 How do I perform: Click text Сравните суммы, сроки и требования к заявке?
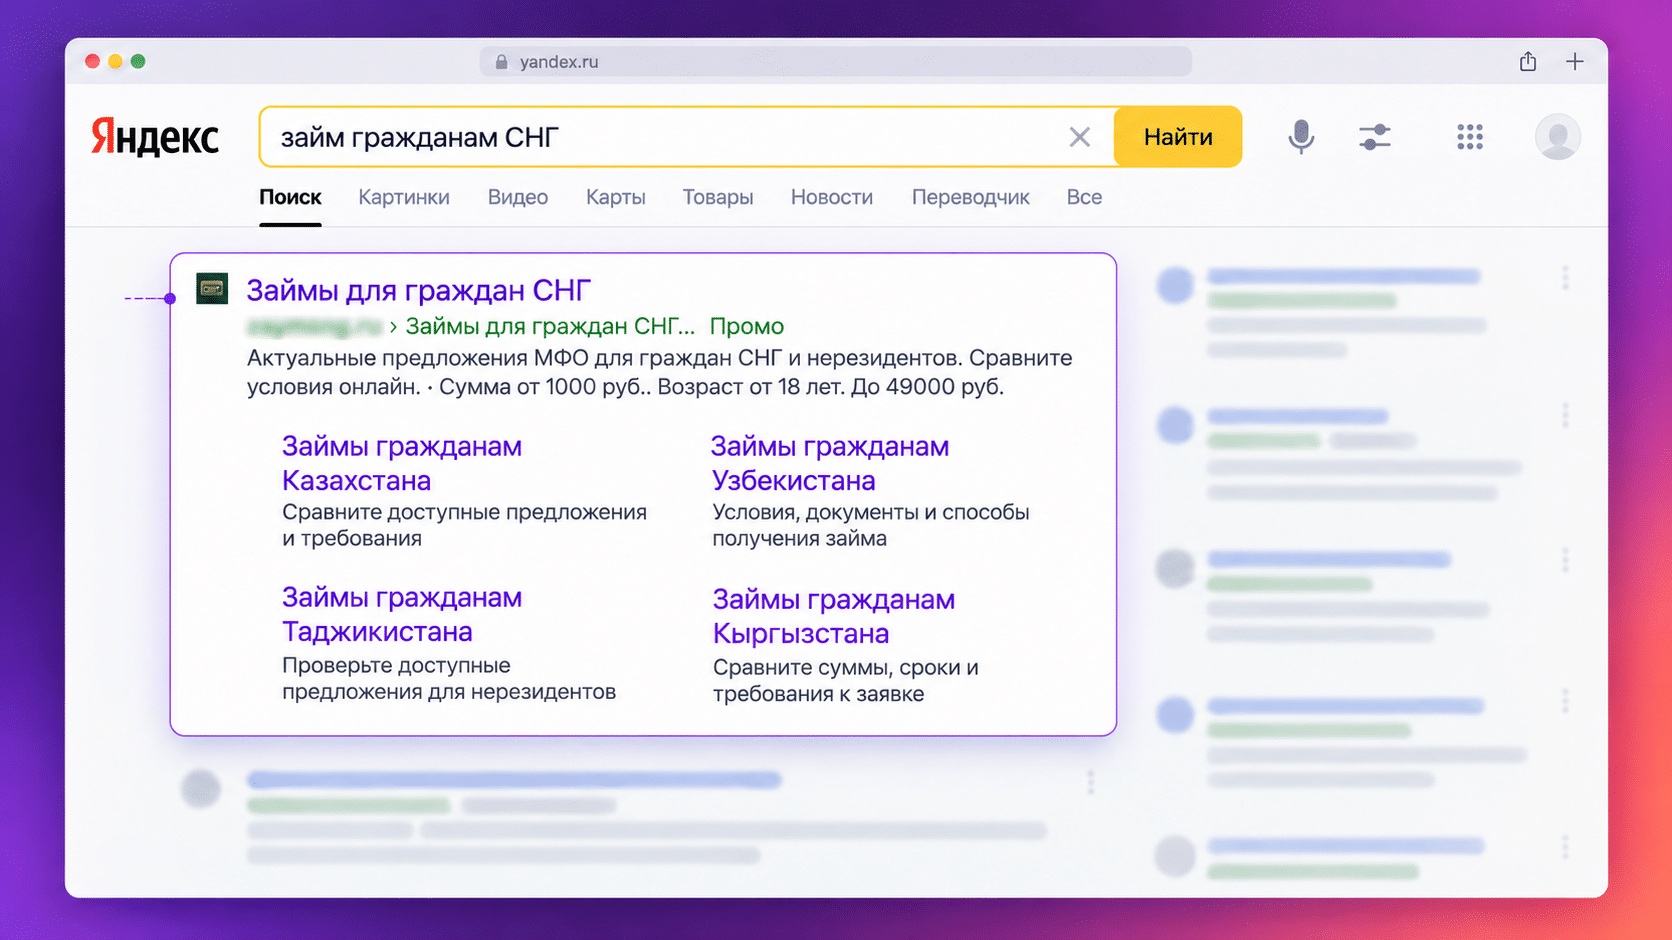(846, 680)
